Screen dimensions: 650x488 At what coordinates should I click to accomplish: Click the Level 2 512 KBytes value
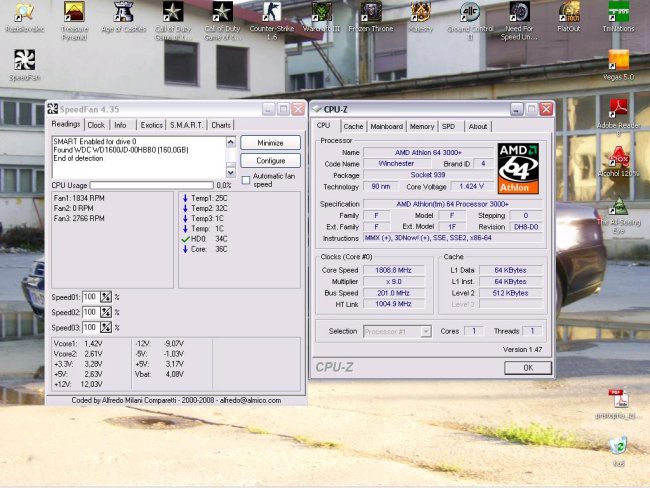tap(510, 293)
